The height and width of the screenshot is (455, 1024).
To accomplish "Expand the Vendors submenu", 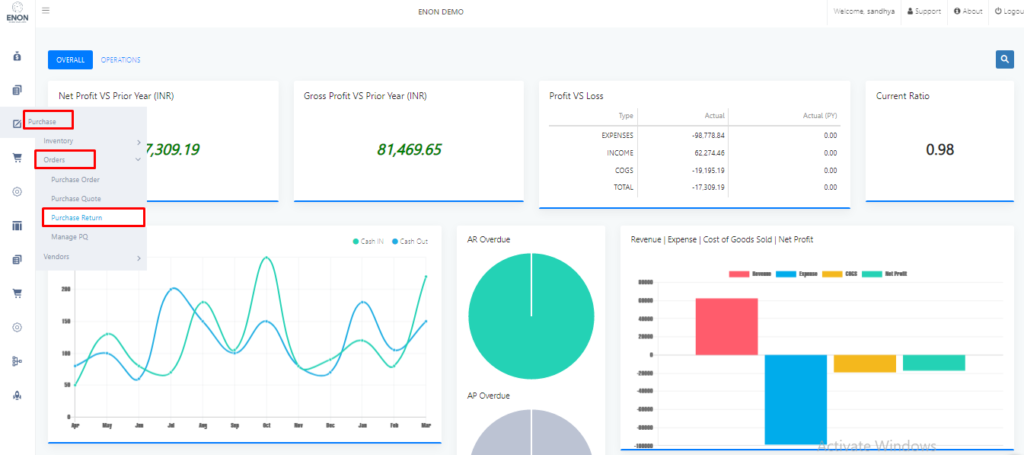I will (91, 257).
